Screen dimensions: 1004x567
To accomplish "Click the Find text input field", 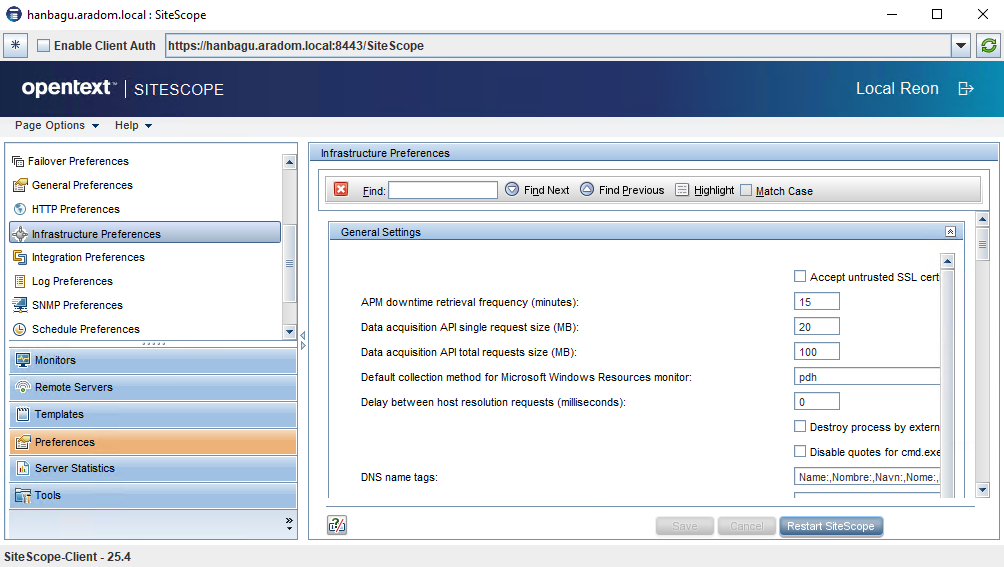I will 443,190.
